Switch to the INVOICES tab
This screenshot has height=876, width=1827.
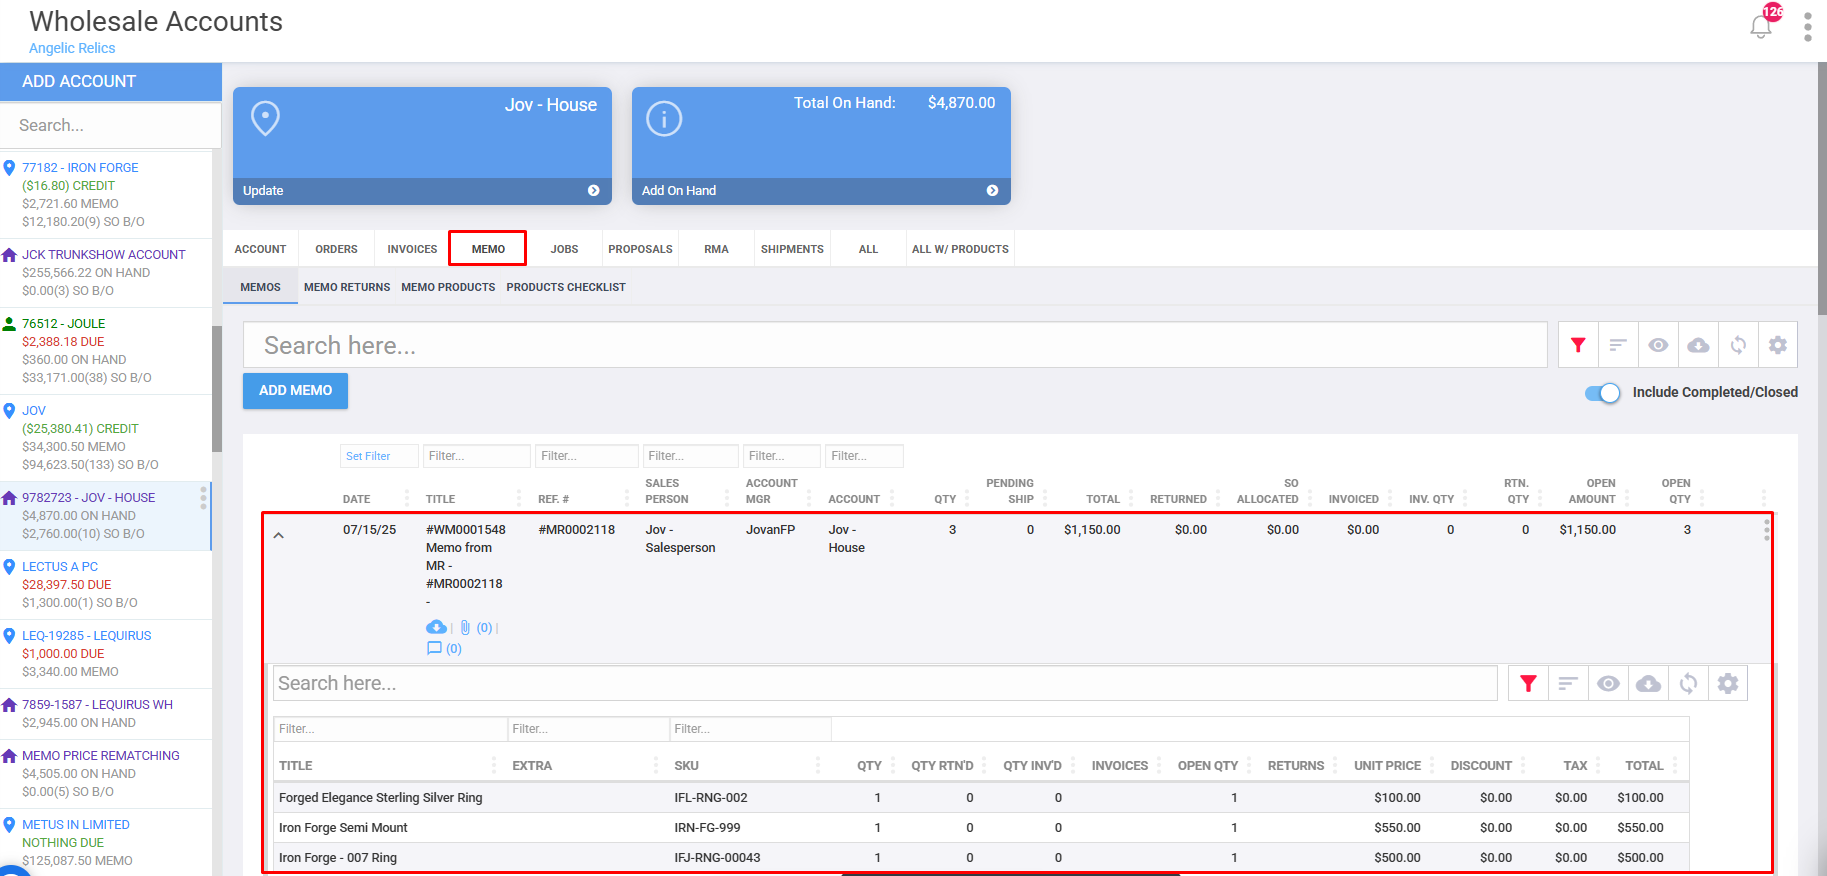(x=412, y=249)
